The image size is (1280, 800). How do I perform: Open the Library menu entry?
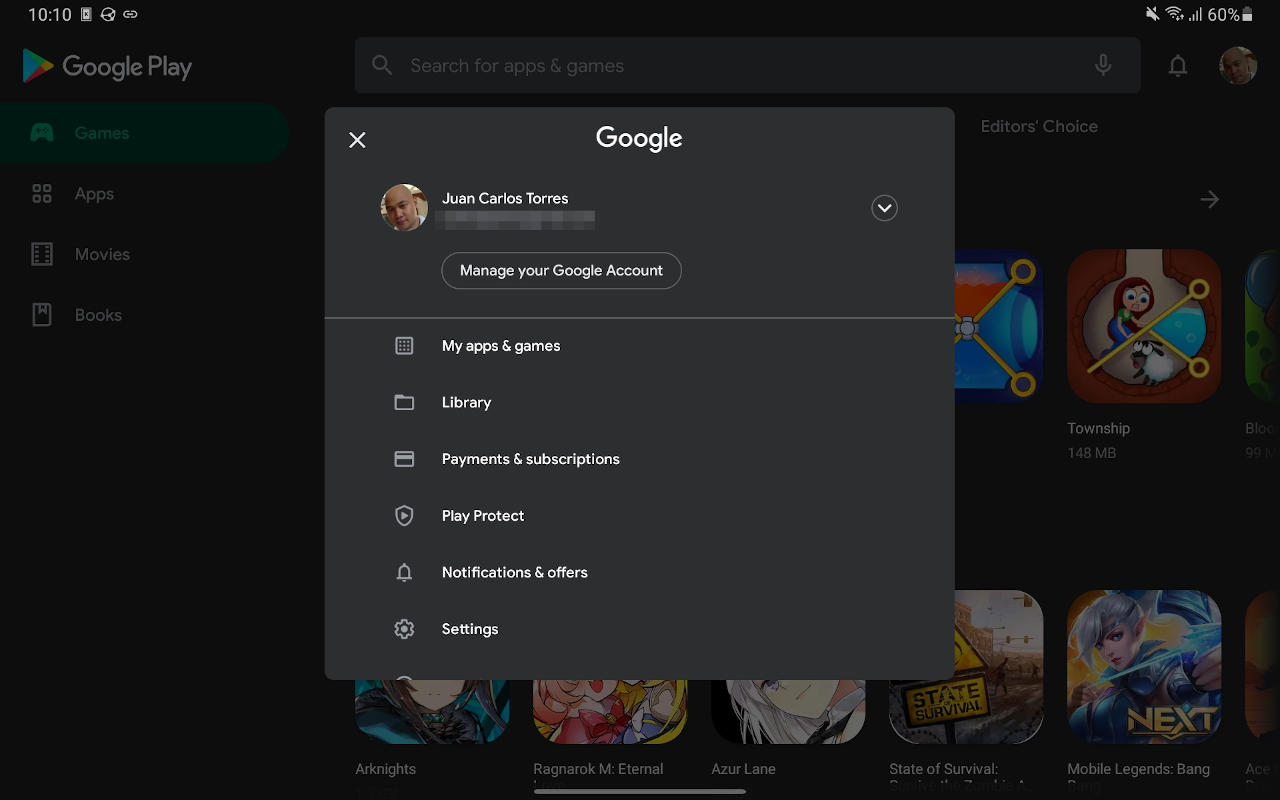[x=466, y=403]
